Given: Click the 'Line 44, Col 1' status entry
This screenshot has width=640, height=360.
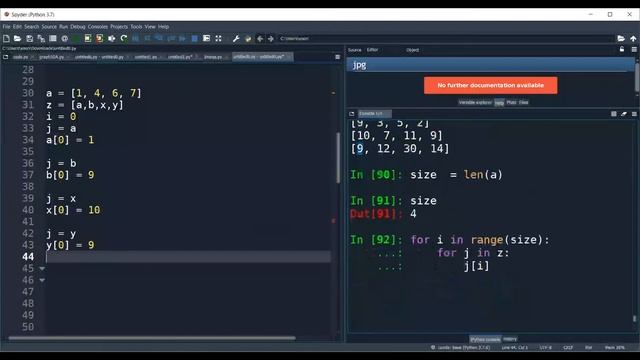Looking at the screenshot, I should click(x=515, y=347).
